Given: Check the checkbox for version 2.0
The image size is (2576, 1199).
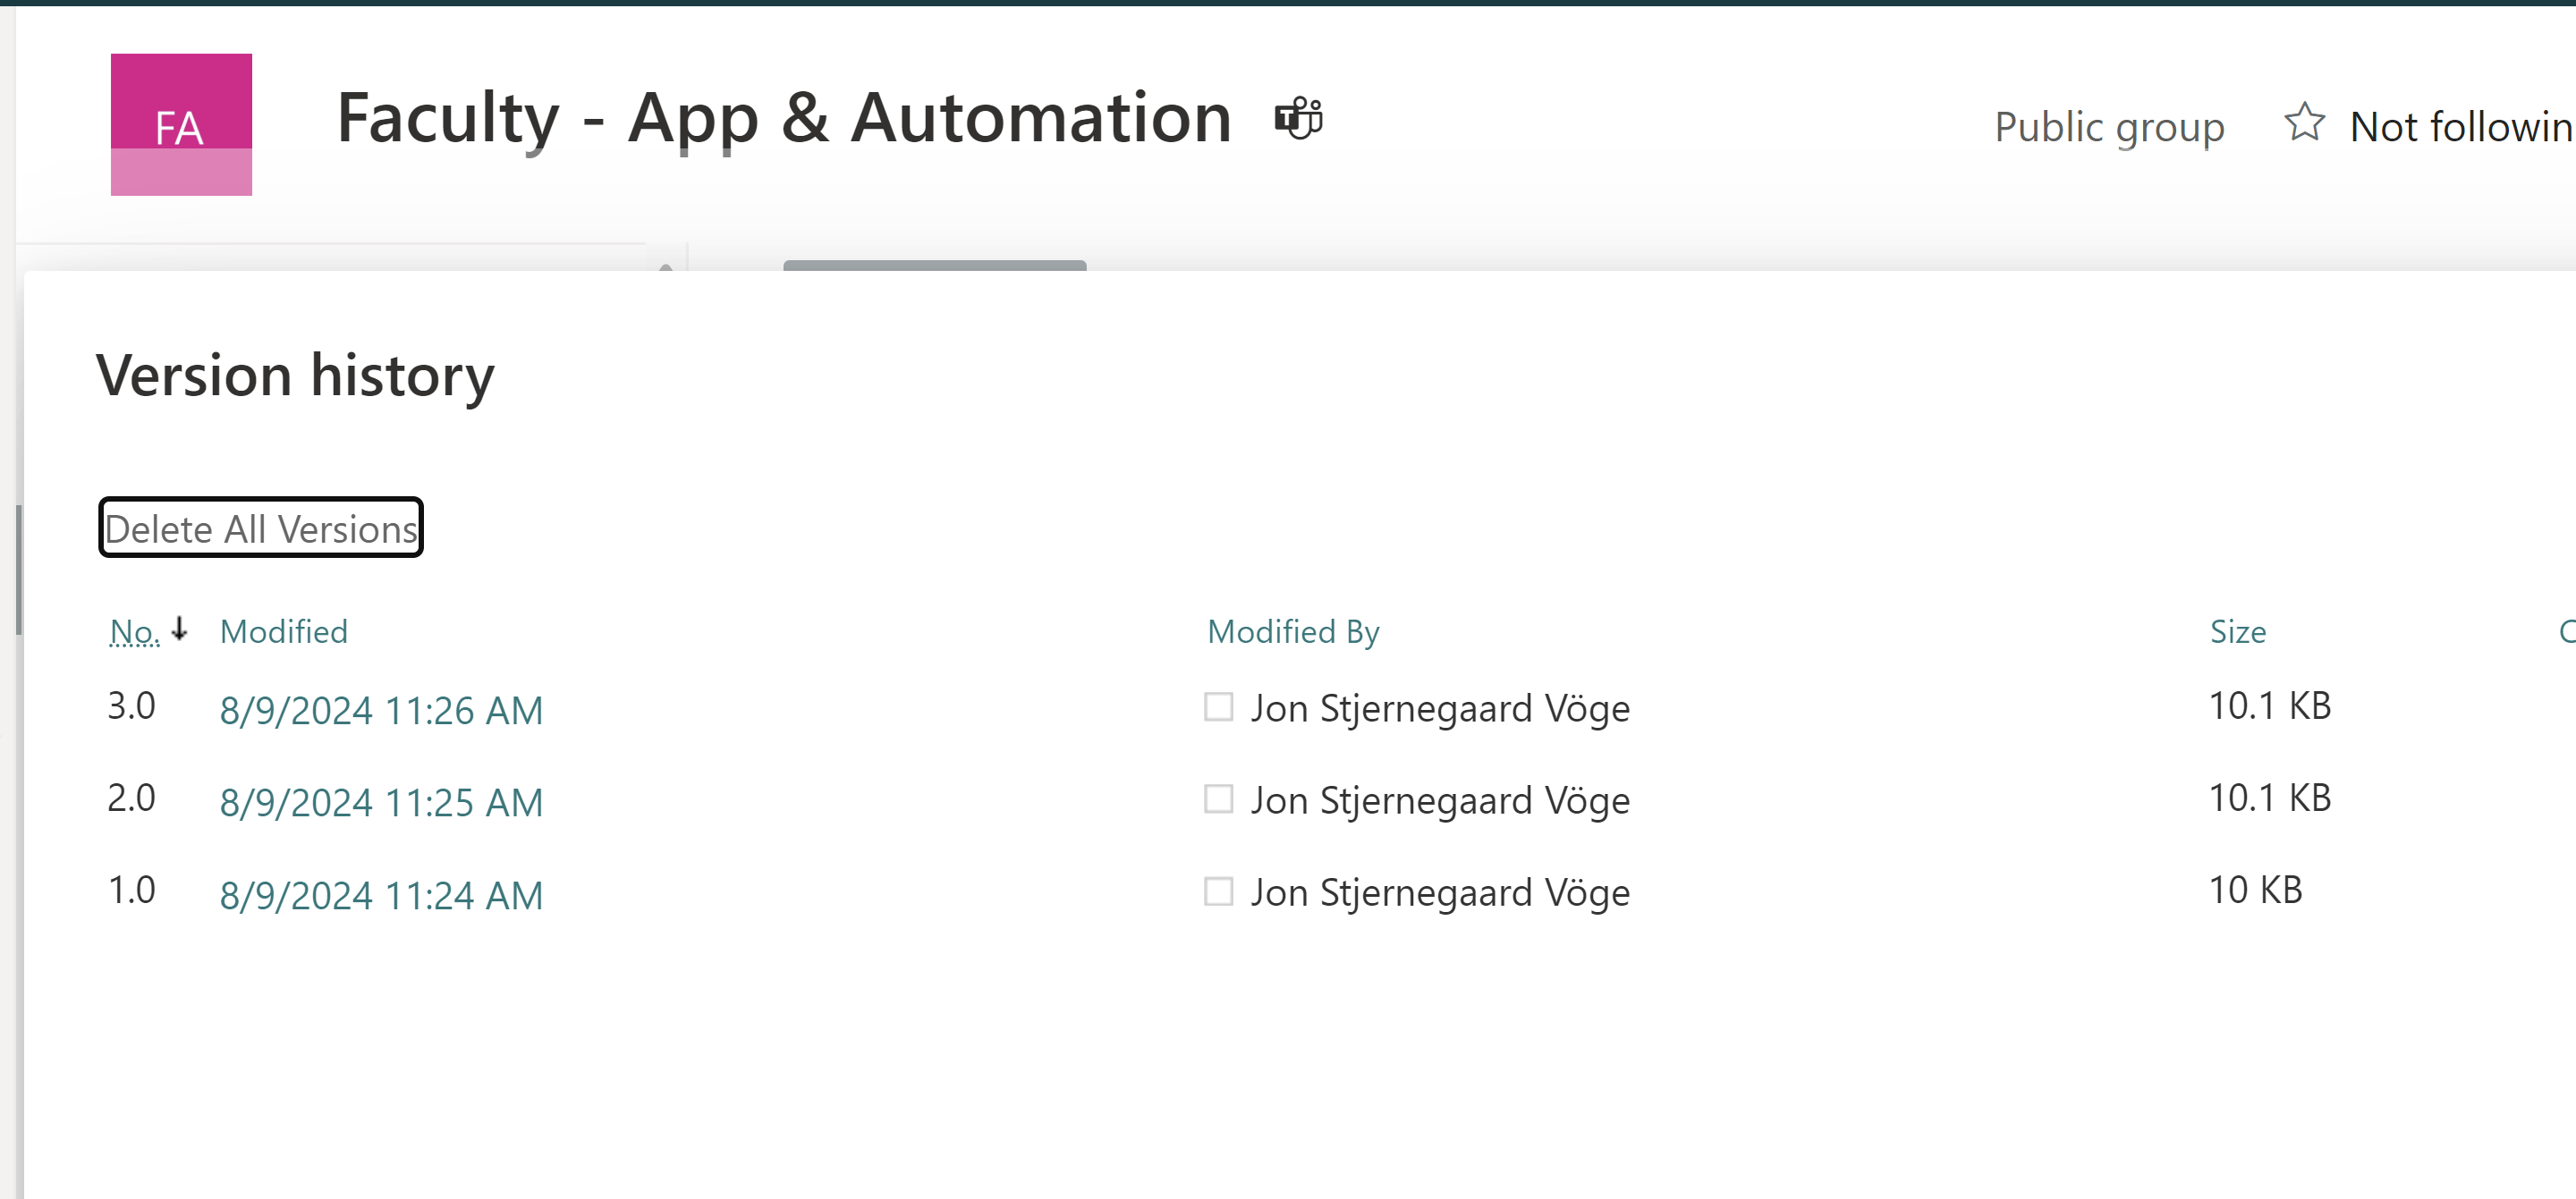Looking at the screenshot, I should pyautogui.click(x=1219, y=799).
